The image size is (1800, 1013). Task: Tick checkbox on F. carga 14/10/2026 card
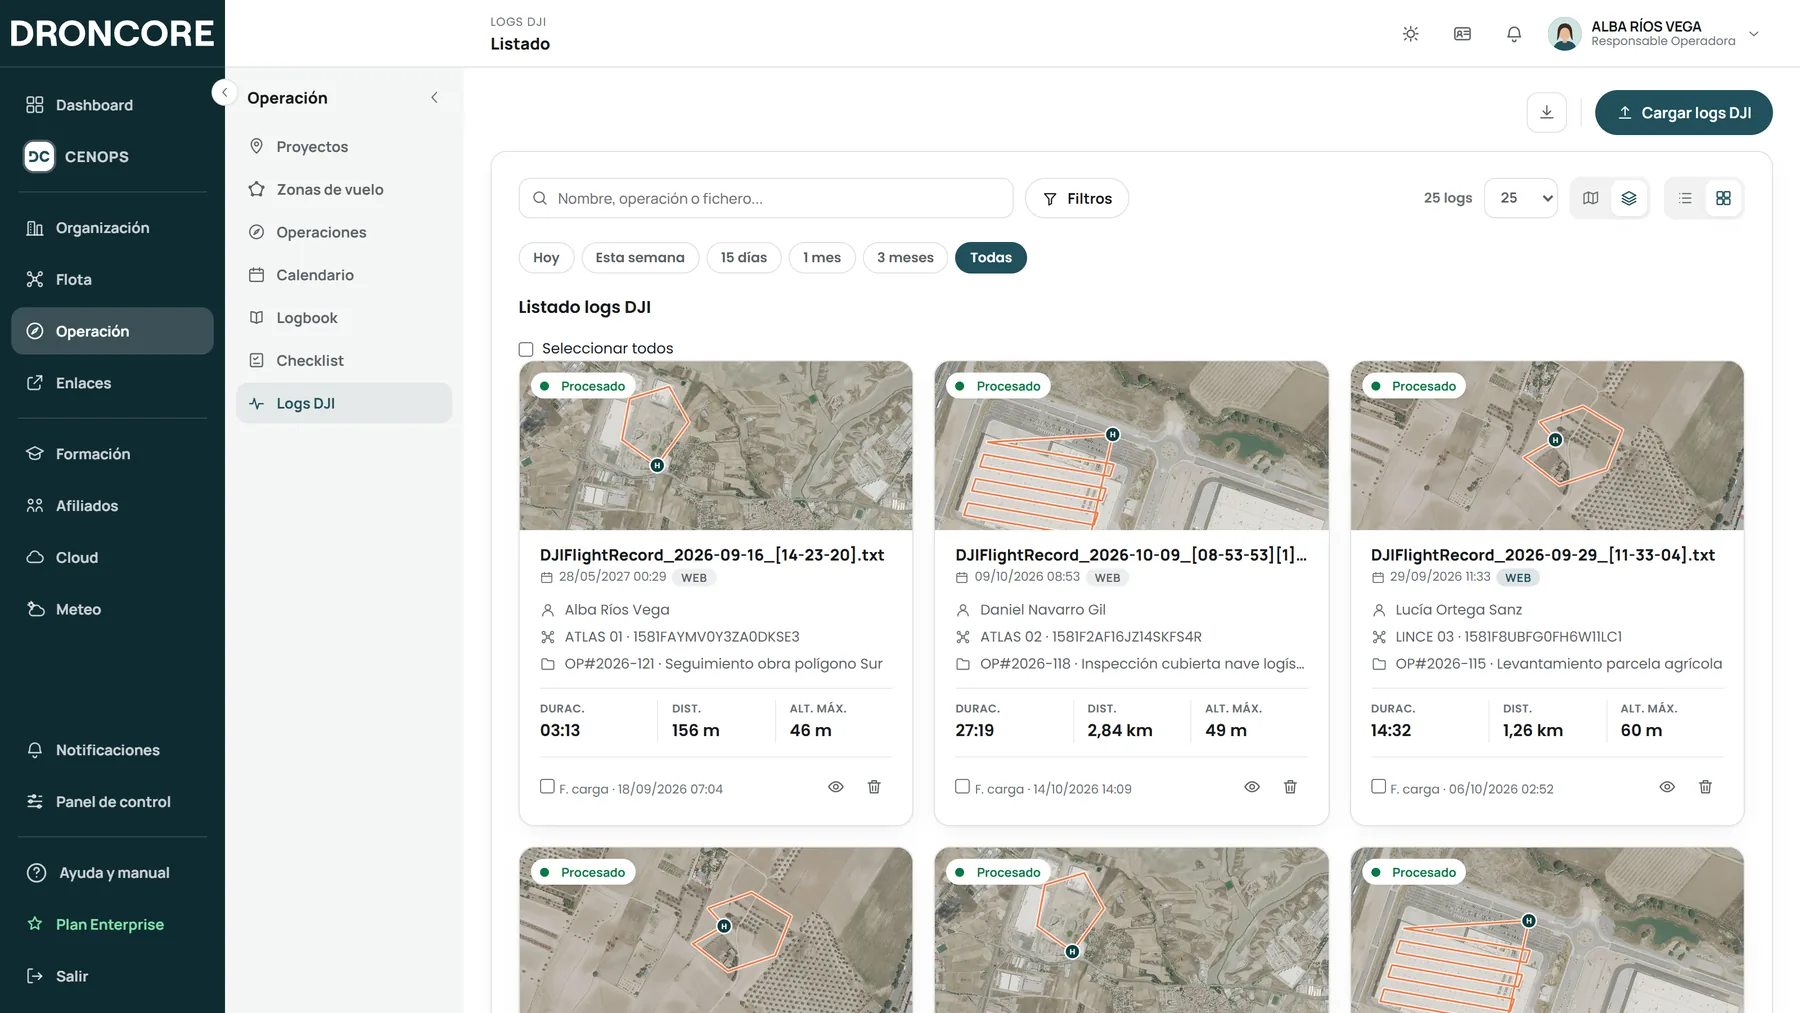pyautogui.click(x=962, y=786)
